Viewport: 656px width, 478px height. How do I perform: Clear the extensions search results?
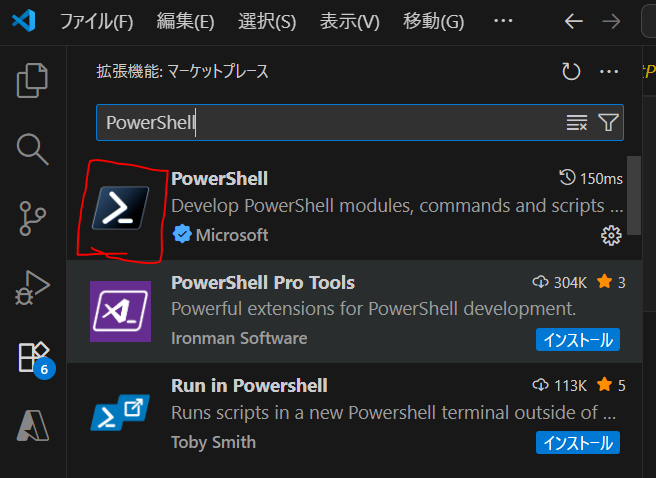[577, 123]
